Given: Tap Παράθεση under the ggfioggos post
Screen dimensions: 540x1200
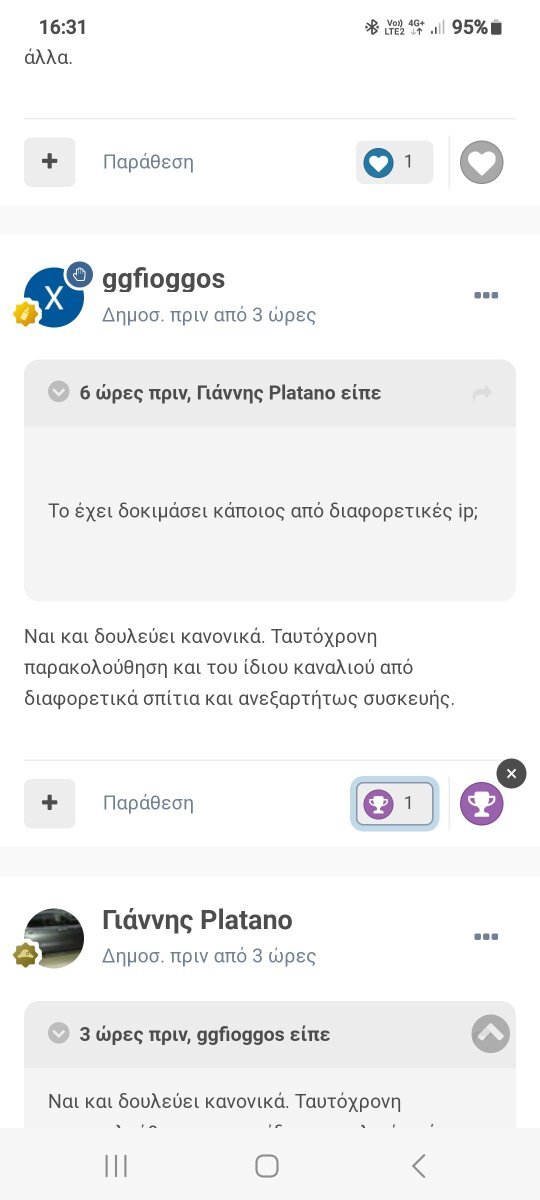Looking at the screenshot, I should click(148, 803).
